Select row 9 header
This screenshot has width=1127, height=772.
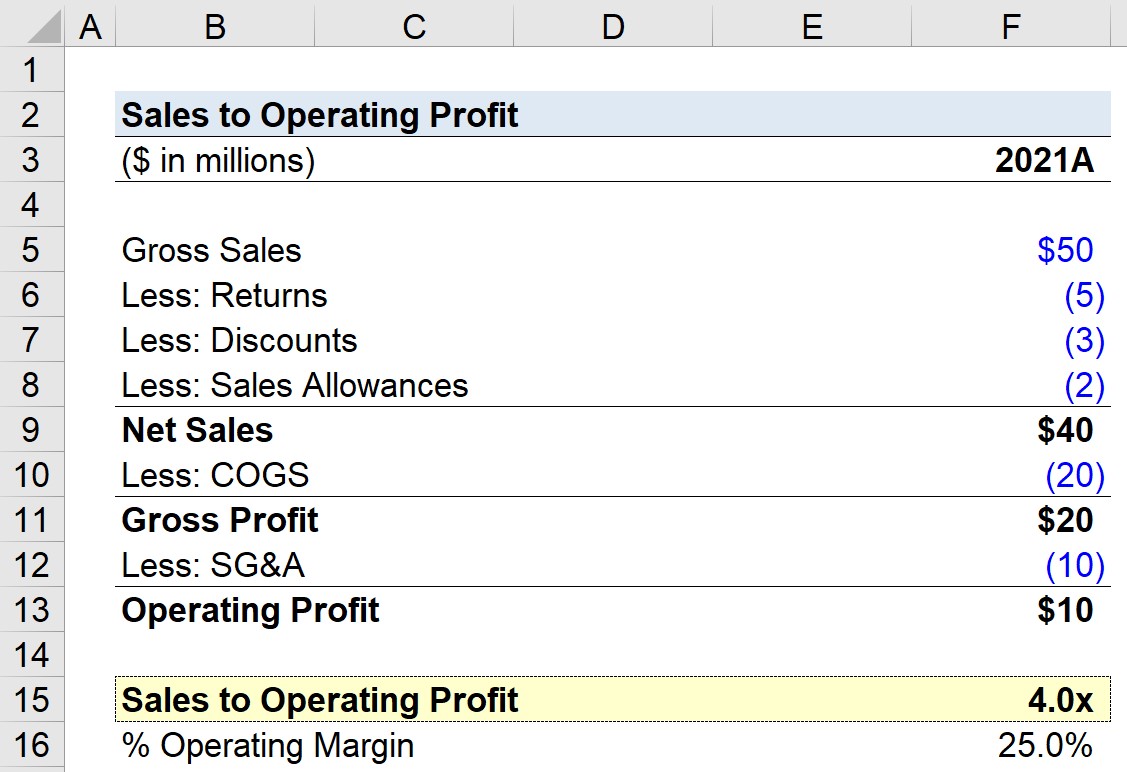32,430
